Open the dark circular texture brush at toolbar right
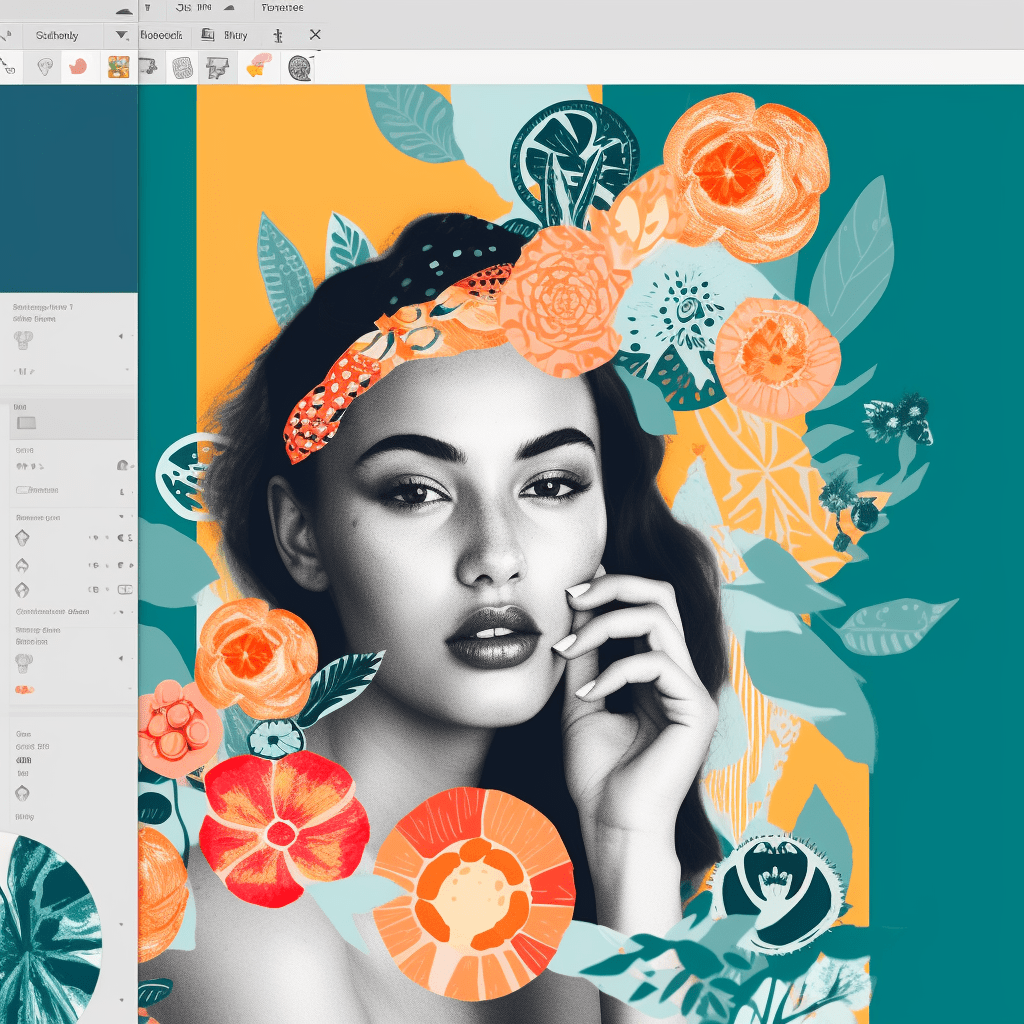This screenshot has height=1024, width=1024. 300,67
